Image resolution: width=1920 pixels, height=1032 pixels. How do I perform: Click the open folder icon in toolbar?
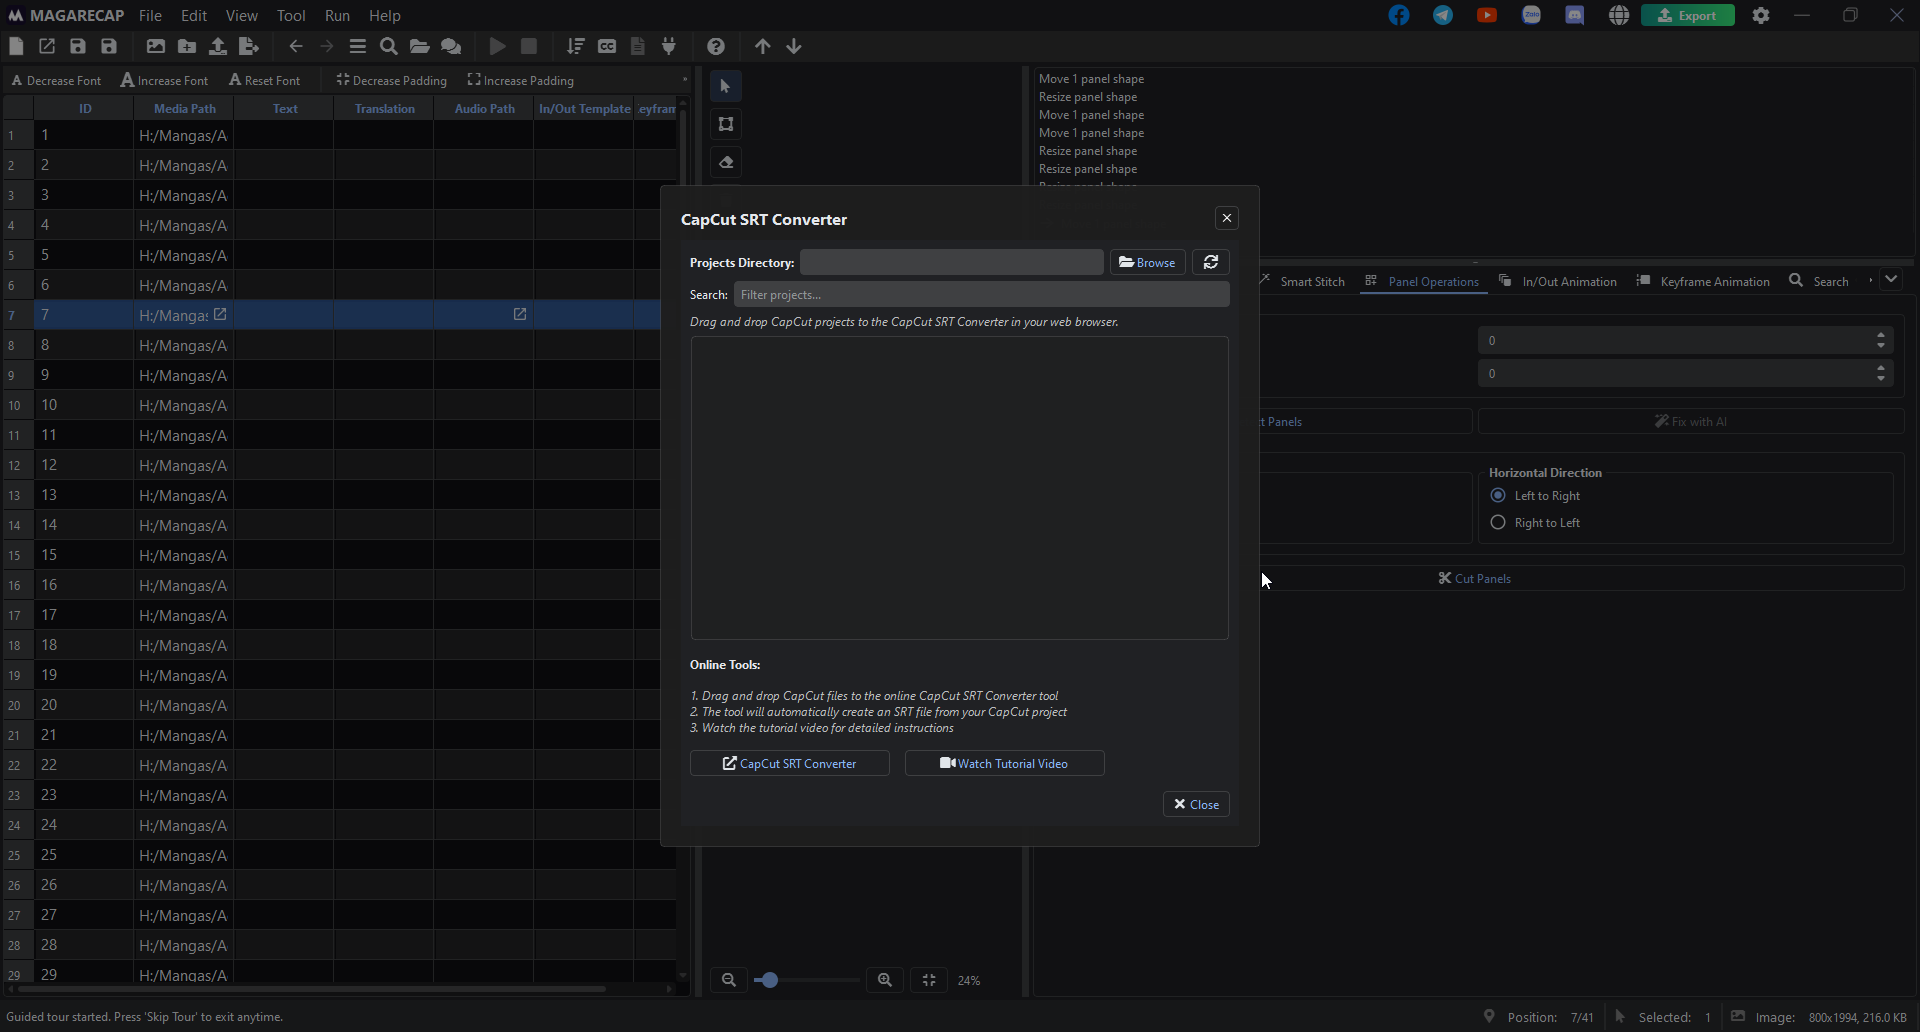420,46
